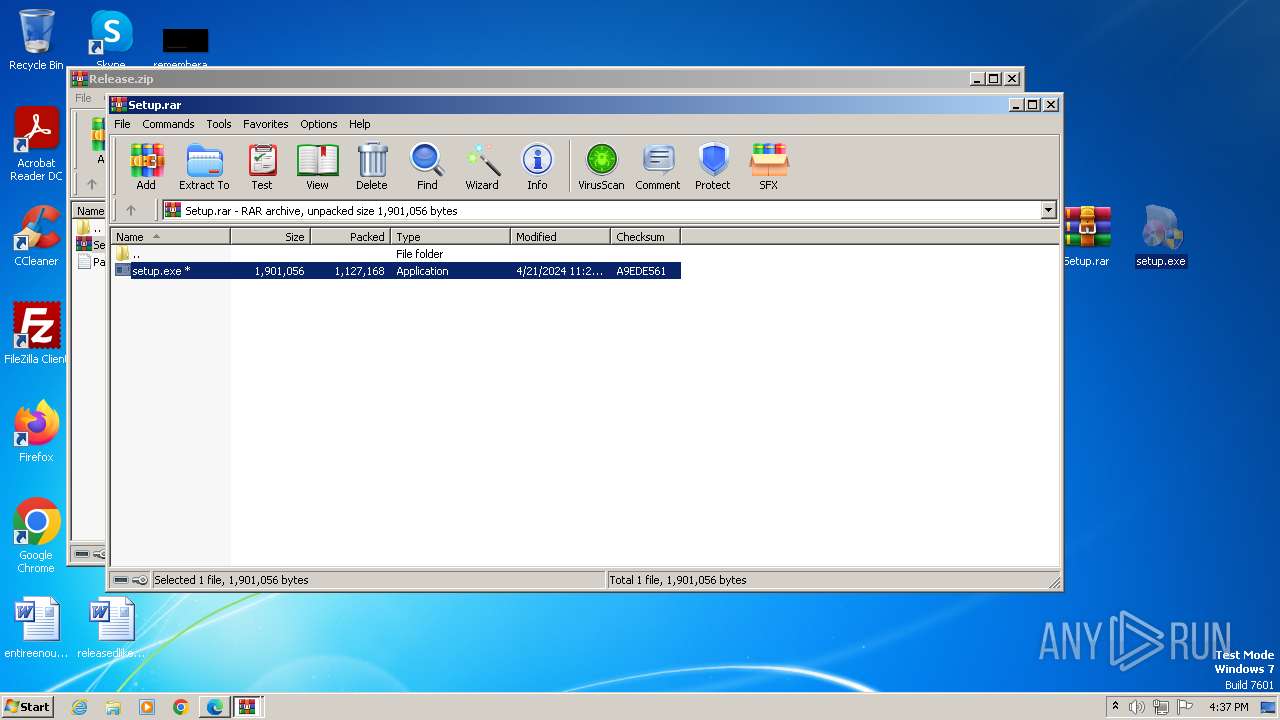Click the Protect shield icon
This screenshot has height=720, width=1280.
click(713, 166)
